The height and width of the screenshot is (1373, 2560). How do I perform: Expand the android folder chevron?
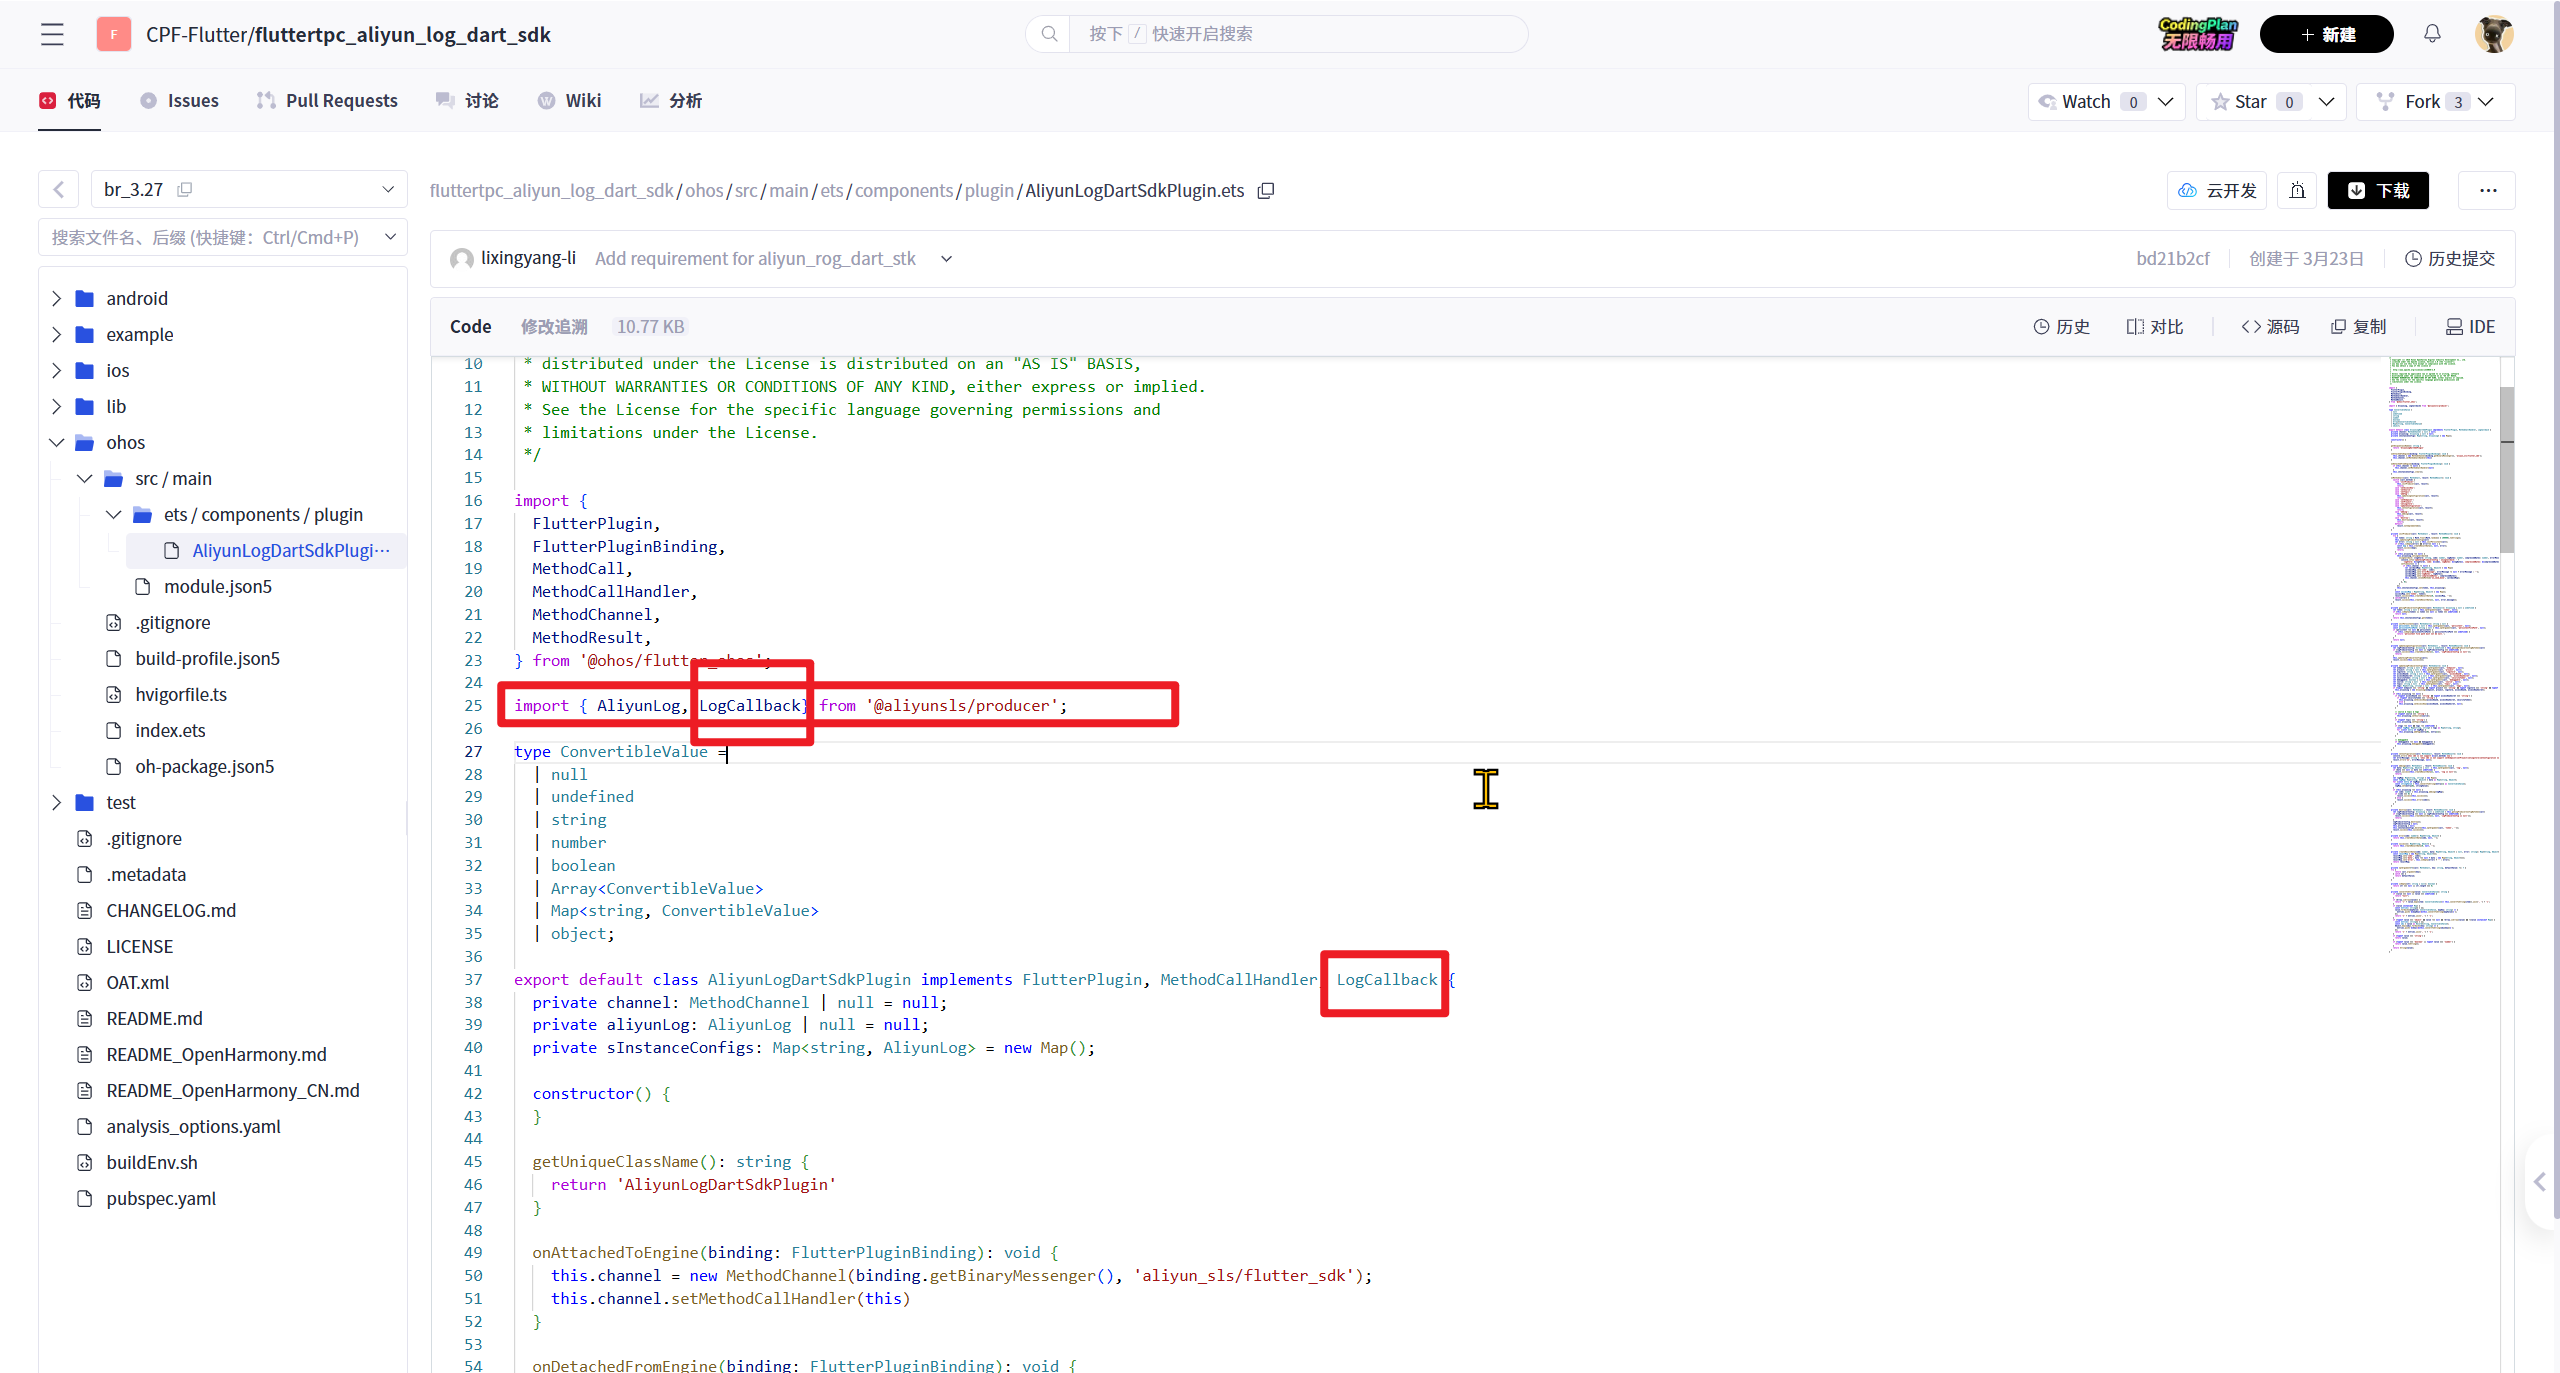coord(57,298)
